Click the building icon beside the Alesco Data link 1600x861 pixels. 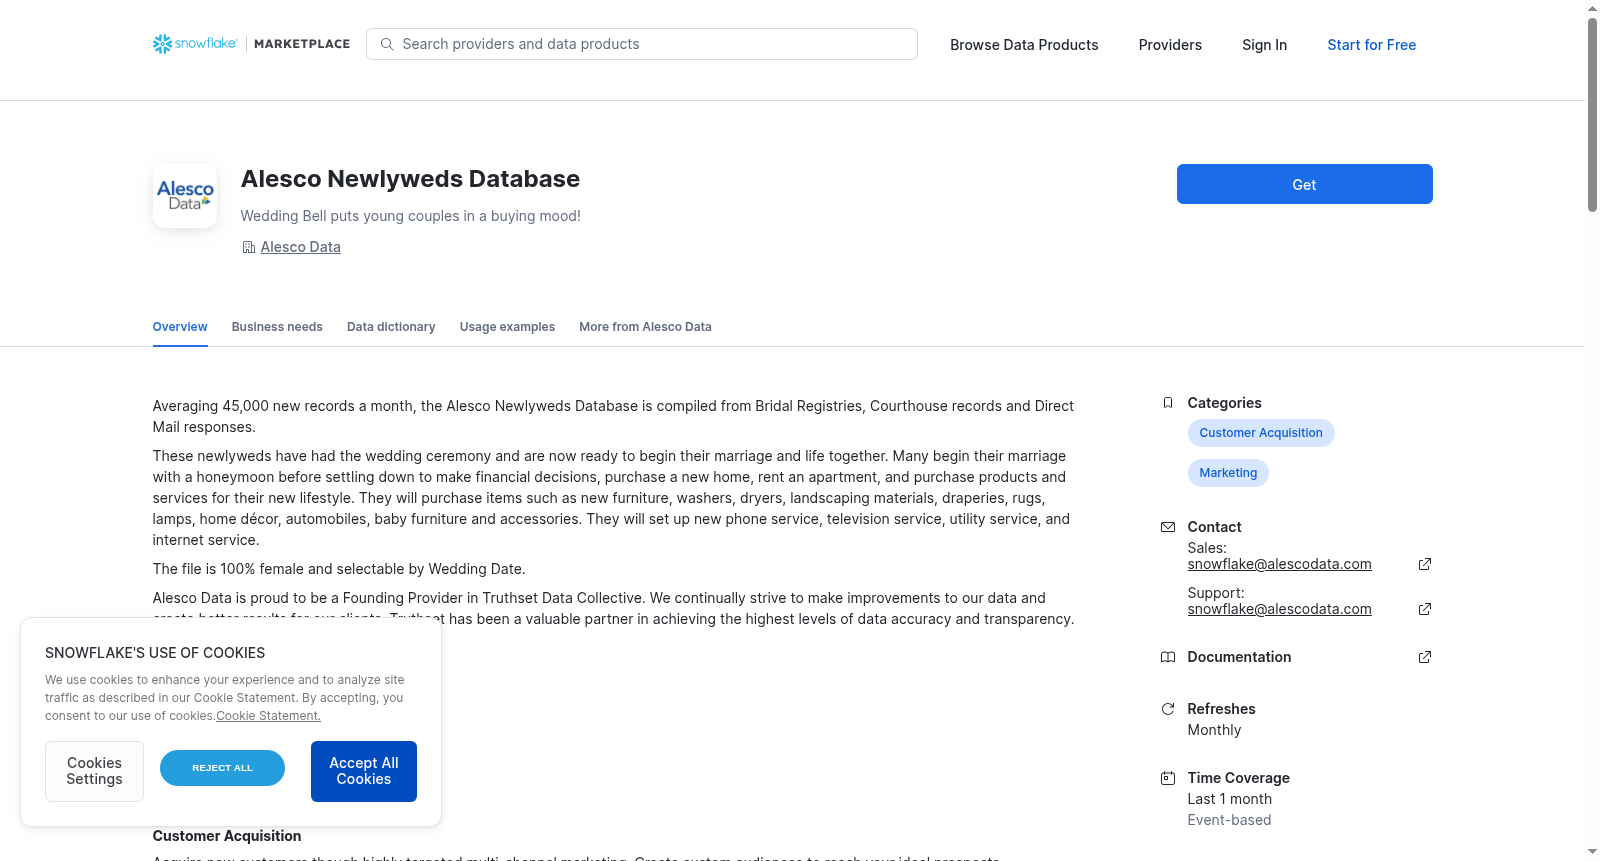[248, 247]
